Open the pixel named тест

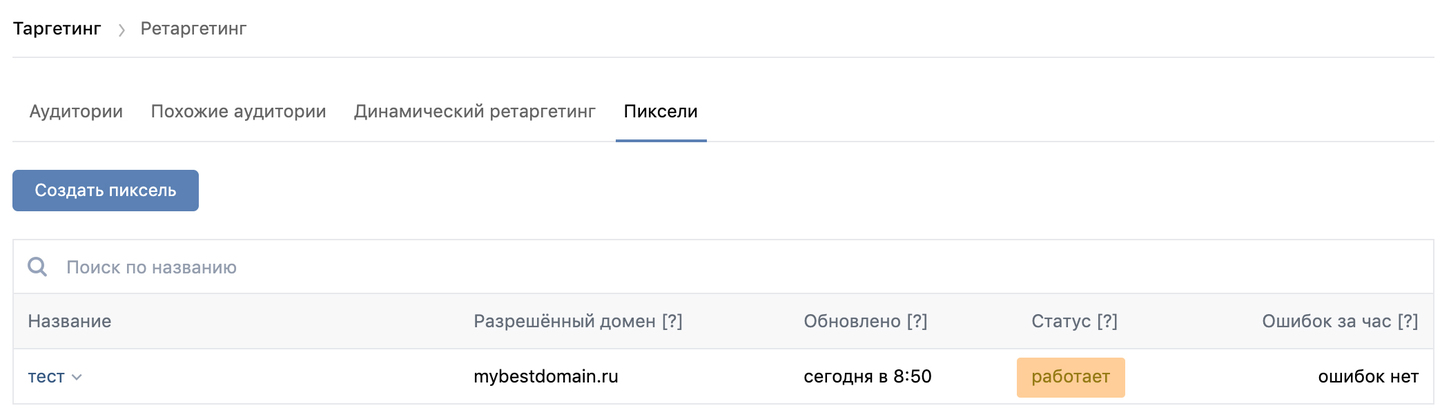click(46, 377)
